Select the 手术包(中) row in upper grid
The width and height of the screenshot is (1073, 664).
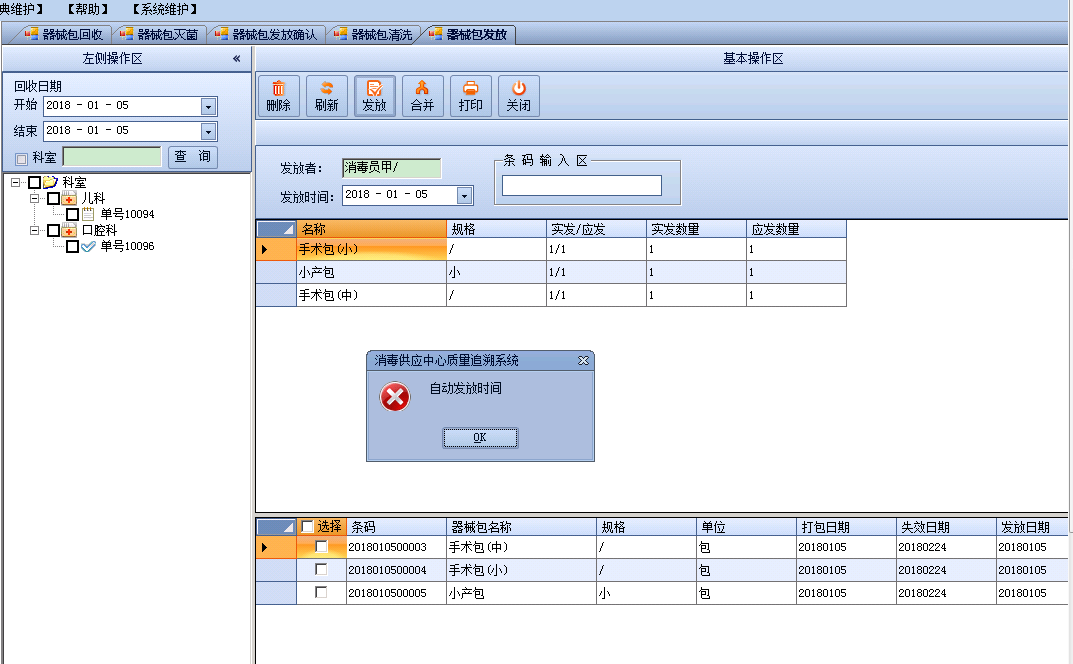coord(551,295)
